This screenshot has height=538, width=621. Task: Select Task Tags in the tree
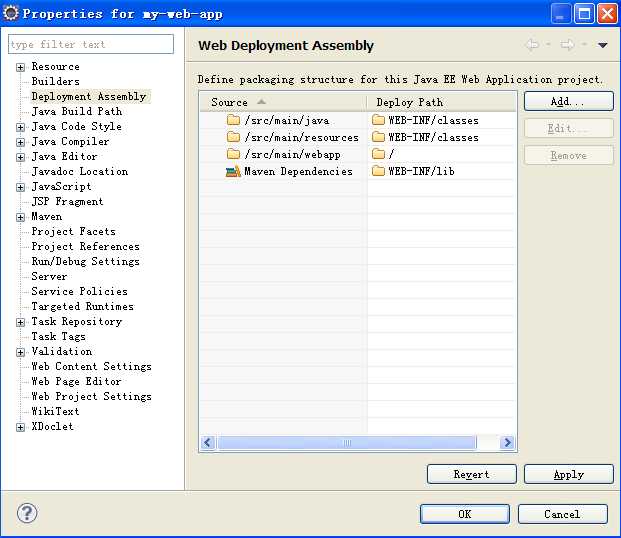coord(58,336)
